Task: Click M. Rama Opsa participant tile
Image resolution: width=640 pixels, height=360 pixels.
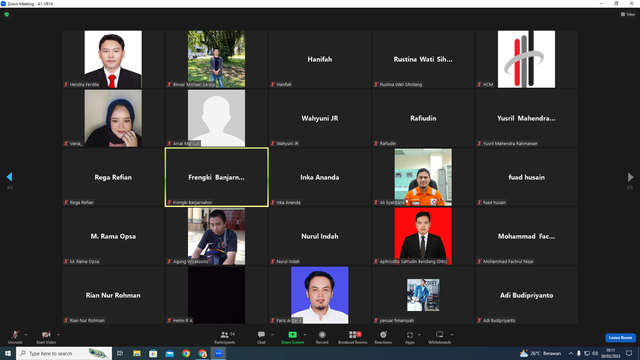Action: 113,236
